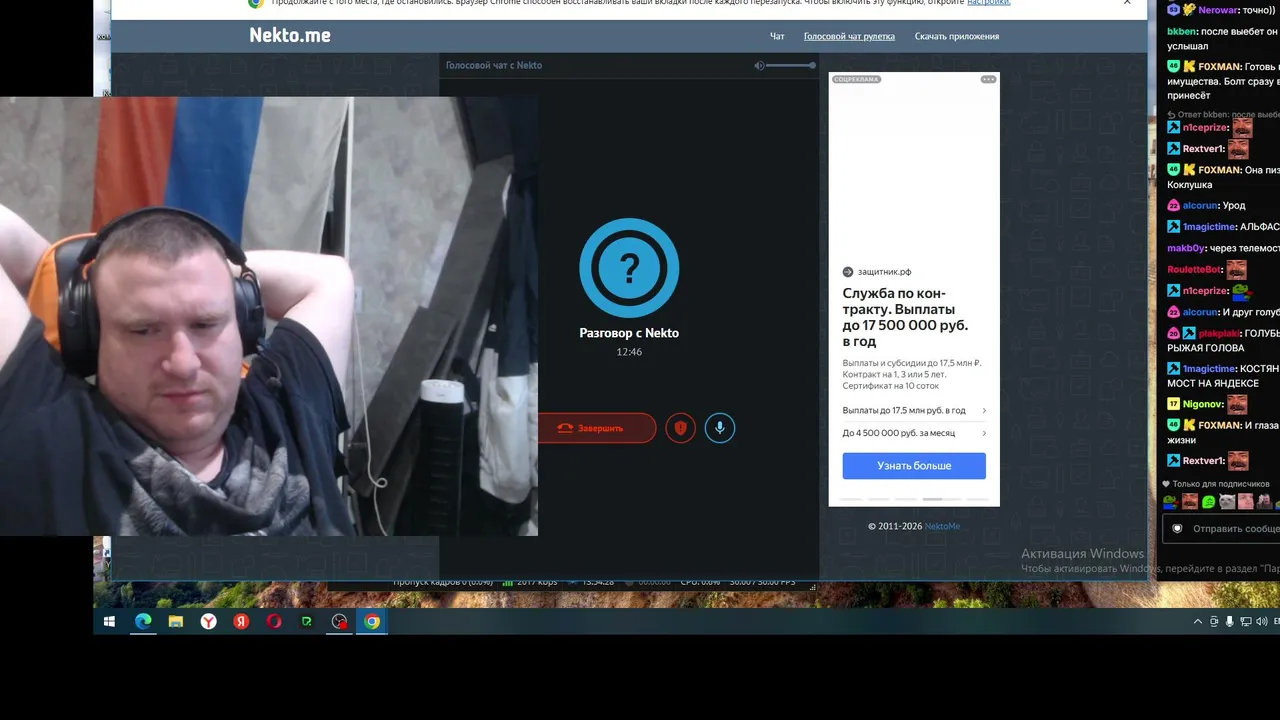Open Yandex Browser from the taskbar
Image resolution: width=1280 pixels, height=720 pixels.
coord(208,621)
